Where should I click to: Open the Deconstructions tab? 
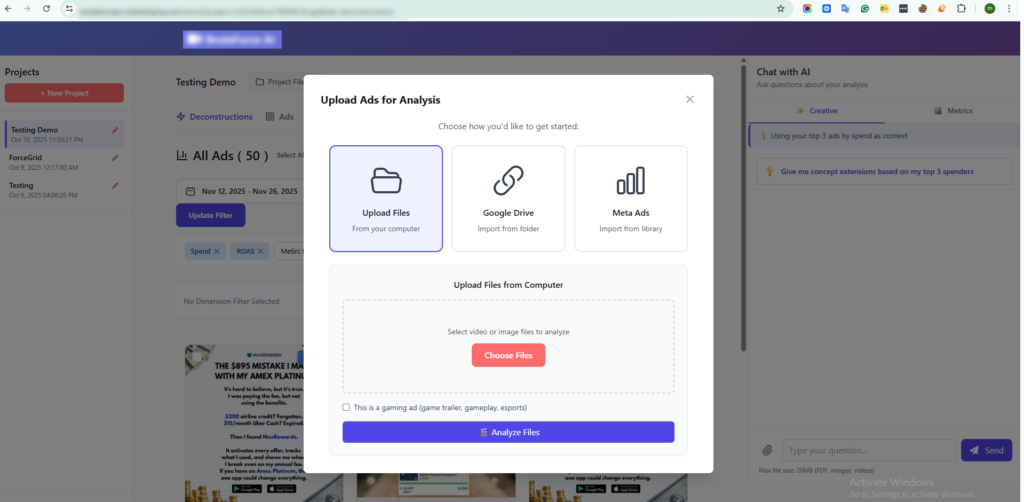(x=214, y=117)
